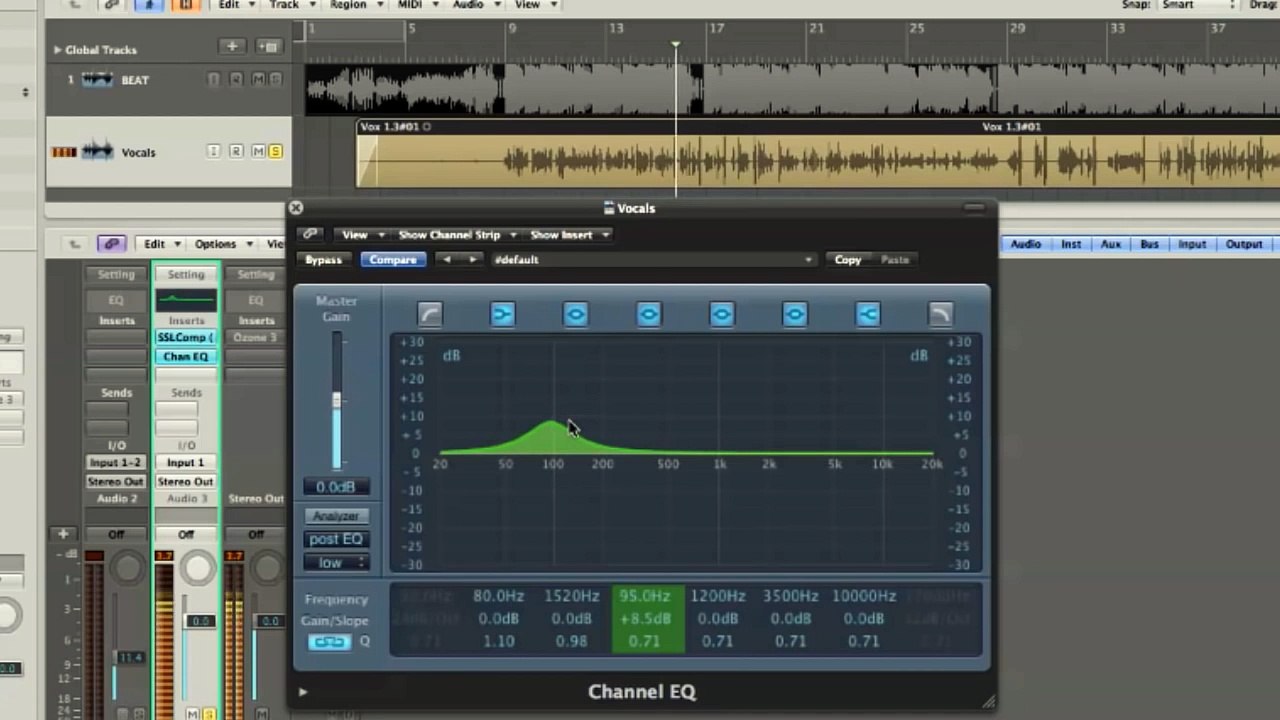The image size is (1280, 720).
Task: Click the 95.0Hz frequency value field
Action: click(x=645, y=596)
